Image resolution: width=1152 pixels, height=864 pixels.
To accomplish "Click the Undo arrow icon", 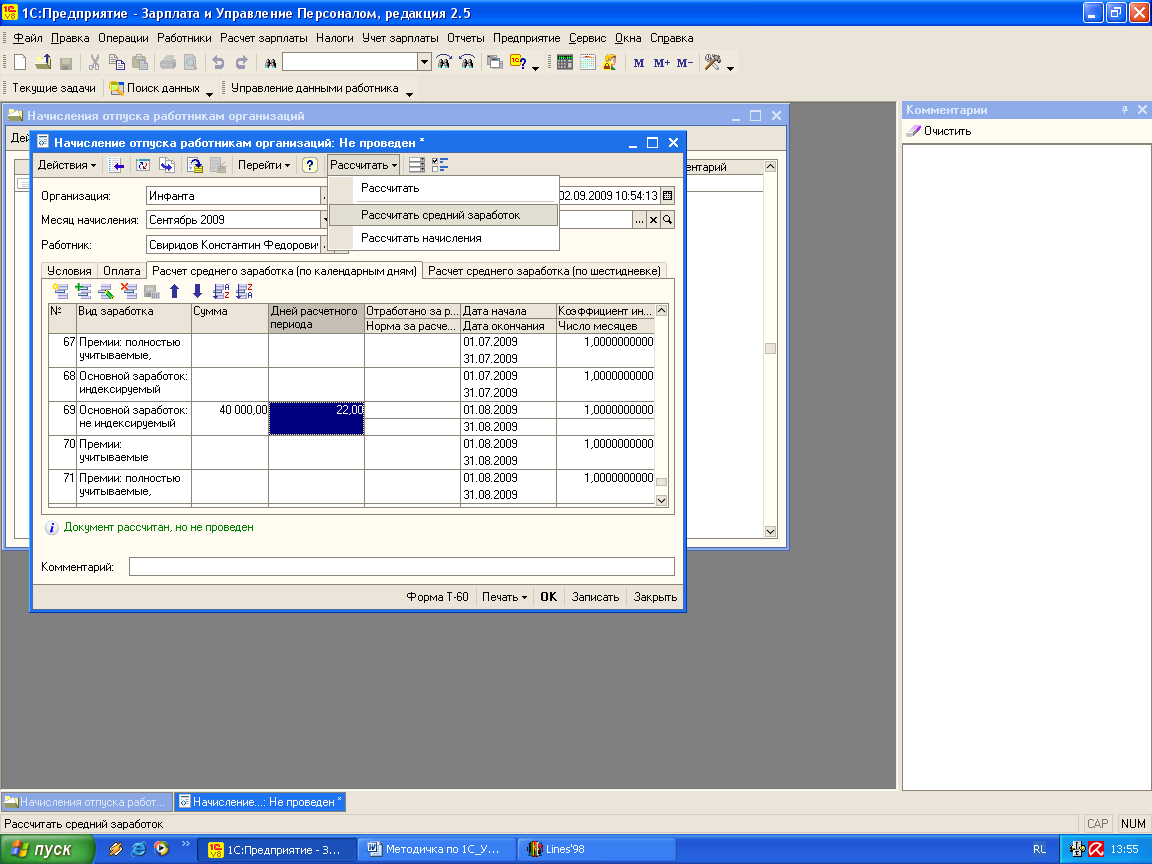I will coord(218,62).
